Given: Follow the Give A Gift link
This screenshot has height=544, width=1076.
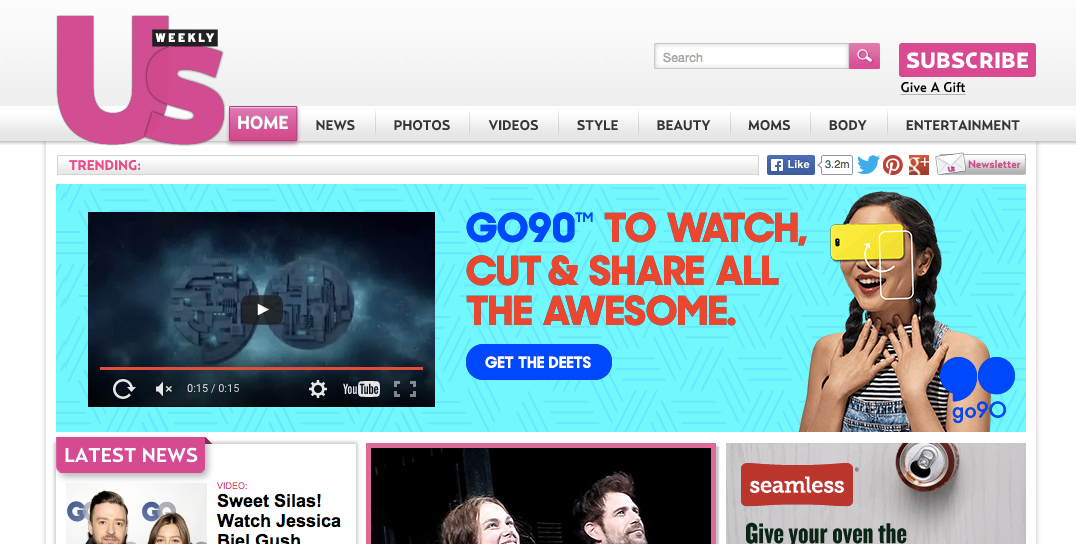Looking at the screenshot, I should pyautogui.click(x=933, y=87).
